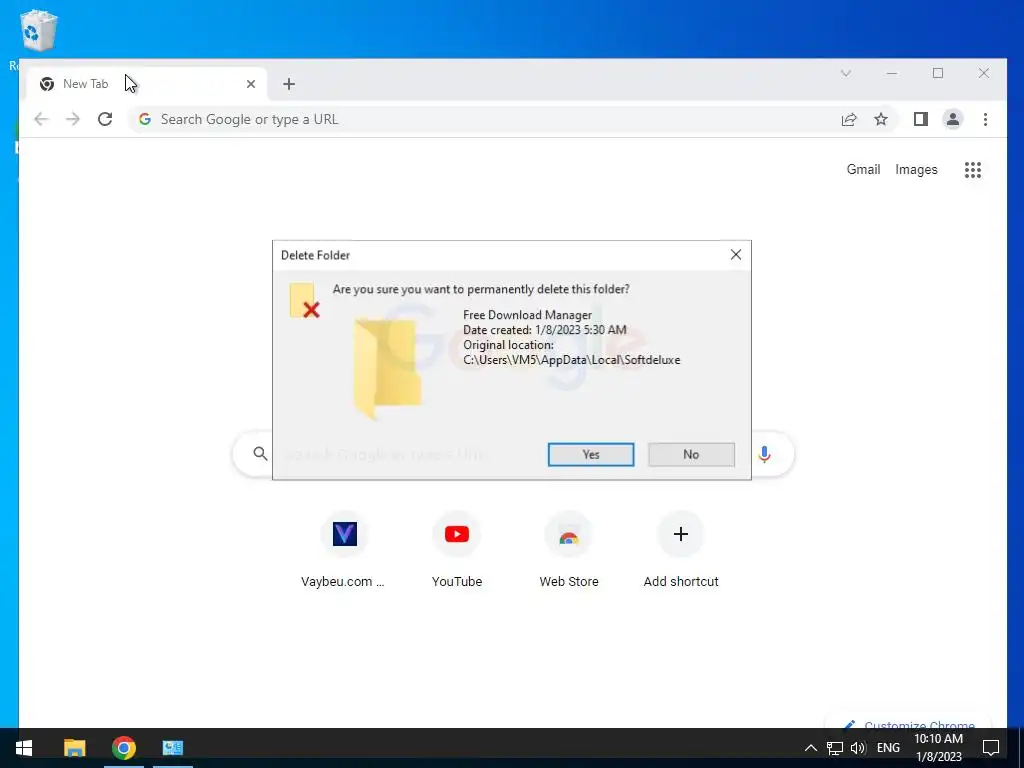Open Web Store shortcut
This screenshot has width=1024, height=768.
pos(568,550)
